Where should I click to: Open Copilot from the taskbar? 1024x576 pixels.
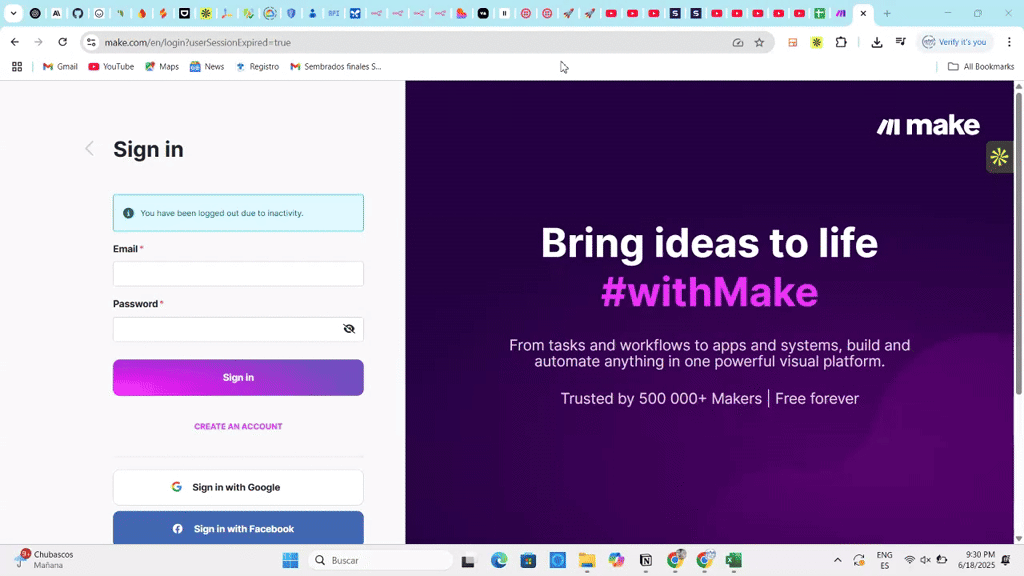click(x=616, y=560)
